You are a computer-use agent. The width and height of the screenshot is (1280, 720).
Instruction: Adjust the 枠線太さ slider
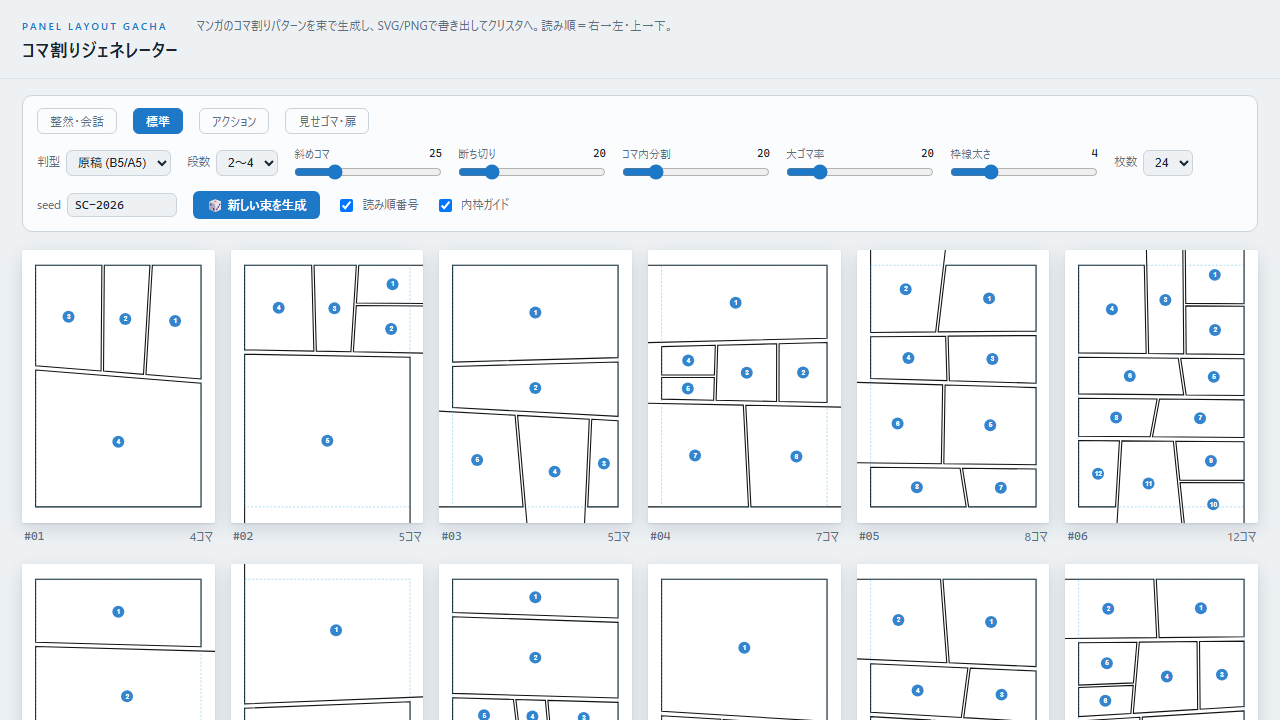click(1024, 172)
